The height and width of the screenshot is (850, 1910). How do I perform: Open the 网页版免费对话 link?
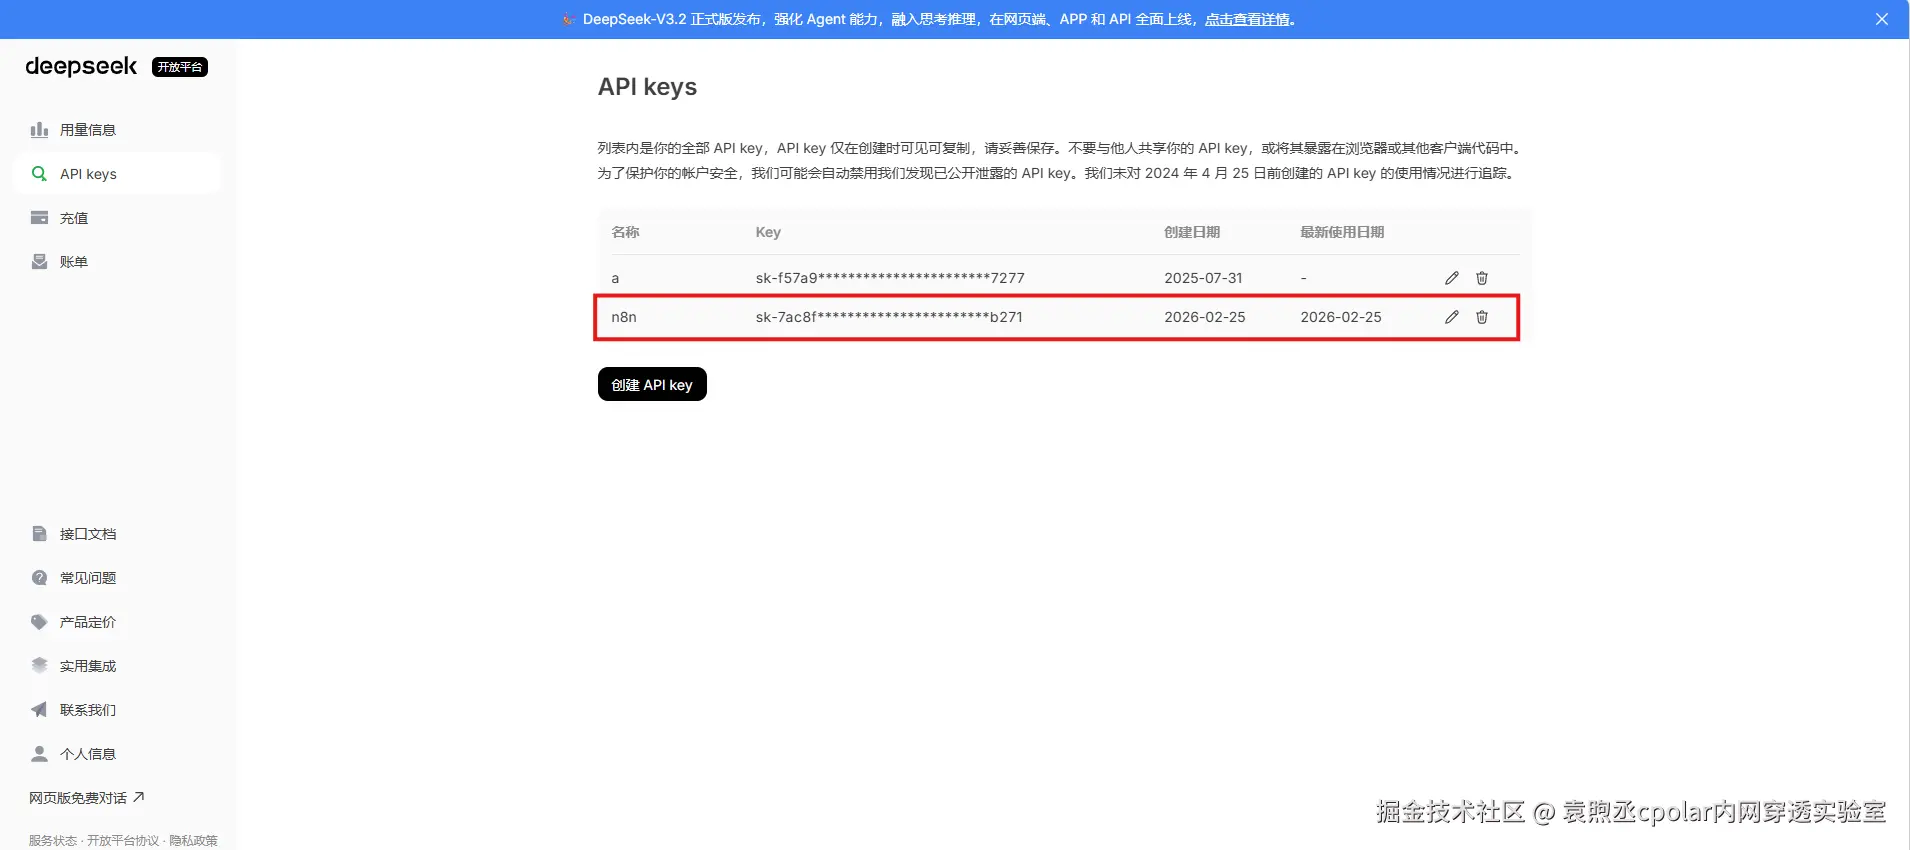click(x=87, y=798)
